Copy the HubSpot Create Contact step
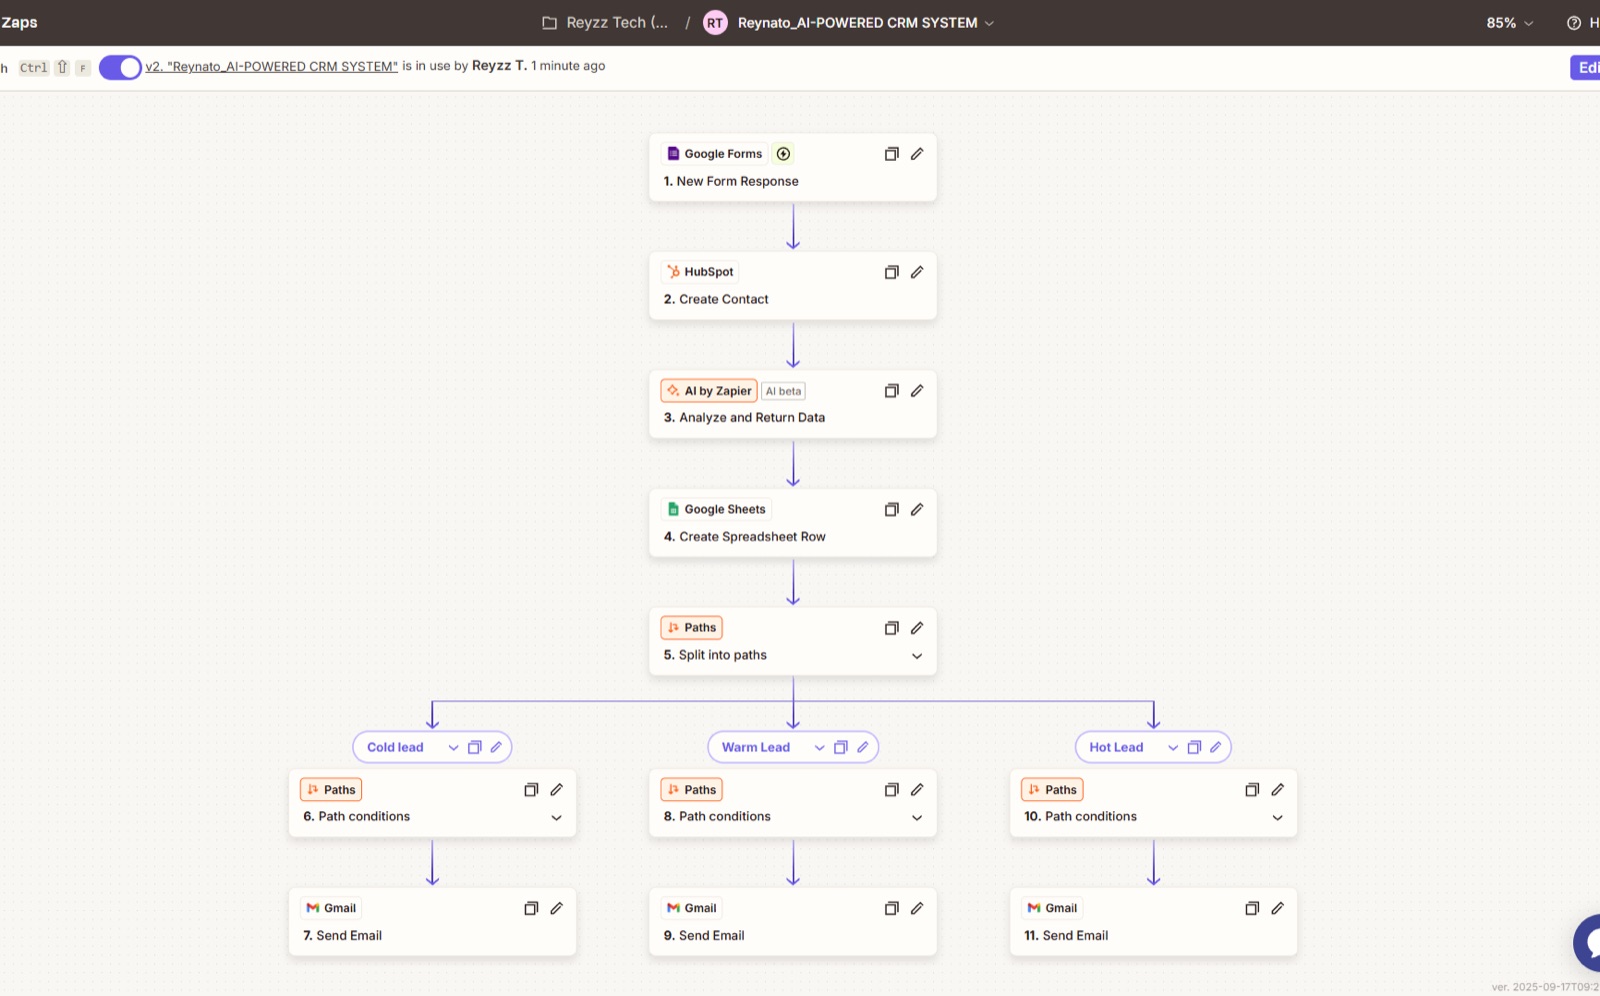1600x996 pixels. point(891,272)
